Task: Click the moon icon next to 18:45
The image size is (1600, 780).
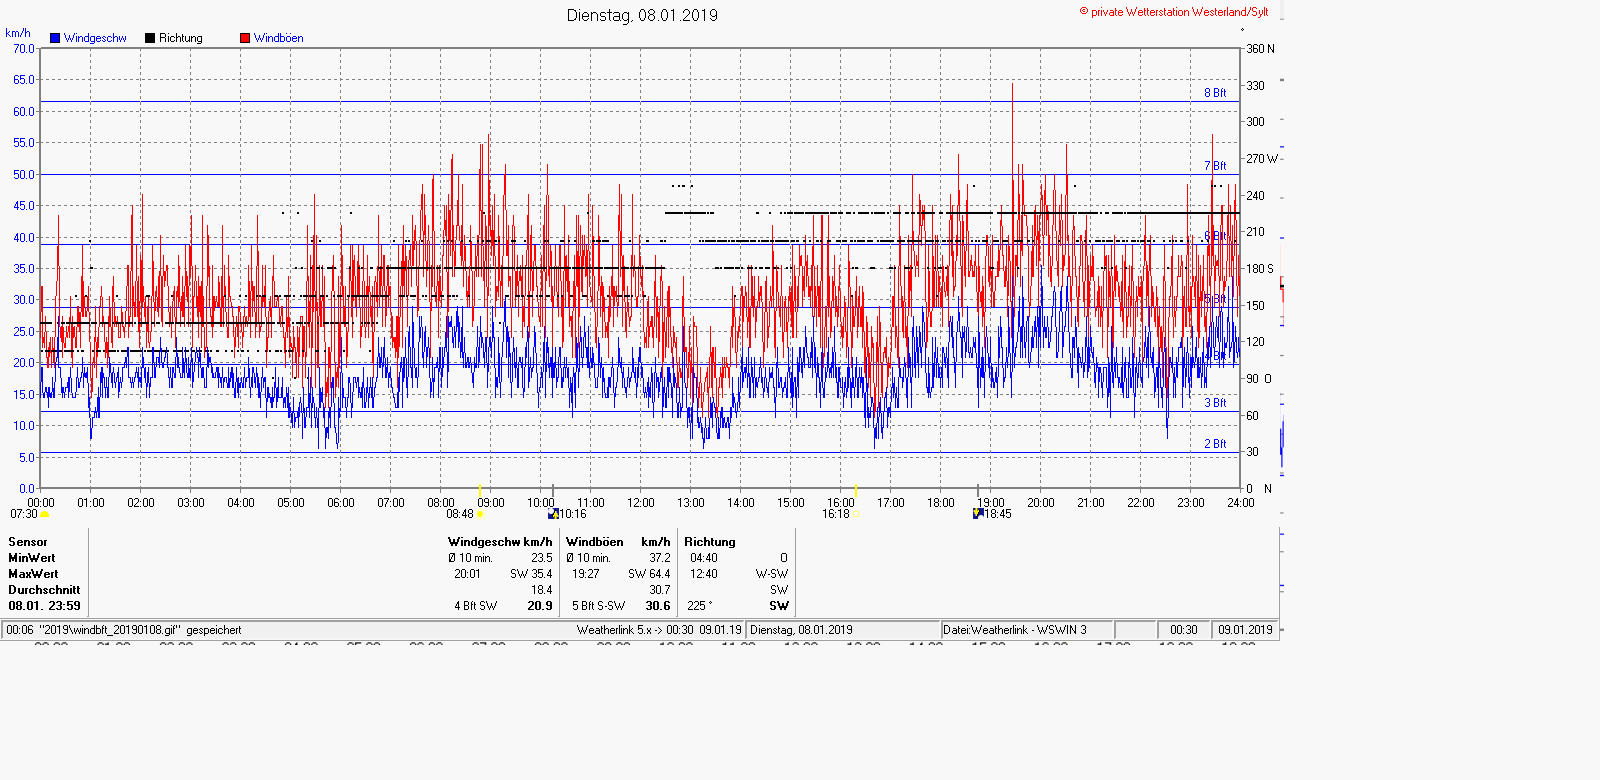Action: pos(978,514)
